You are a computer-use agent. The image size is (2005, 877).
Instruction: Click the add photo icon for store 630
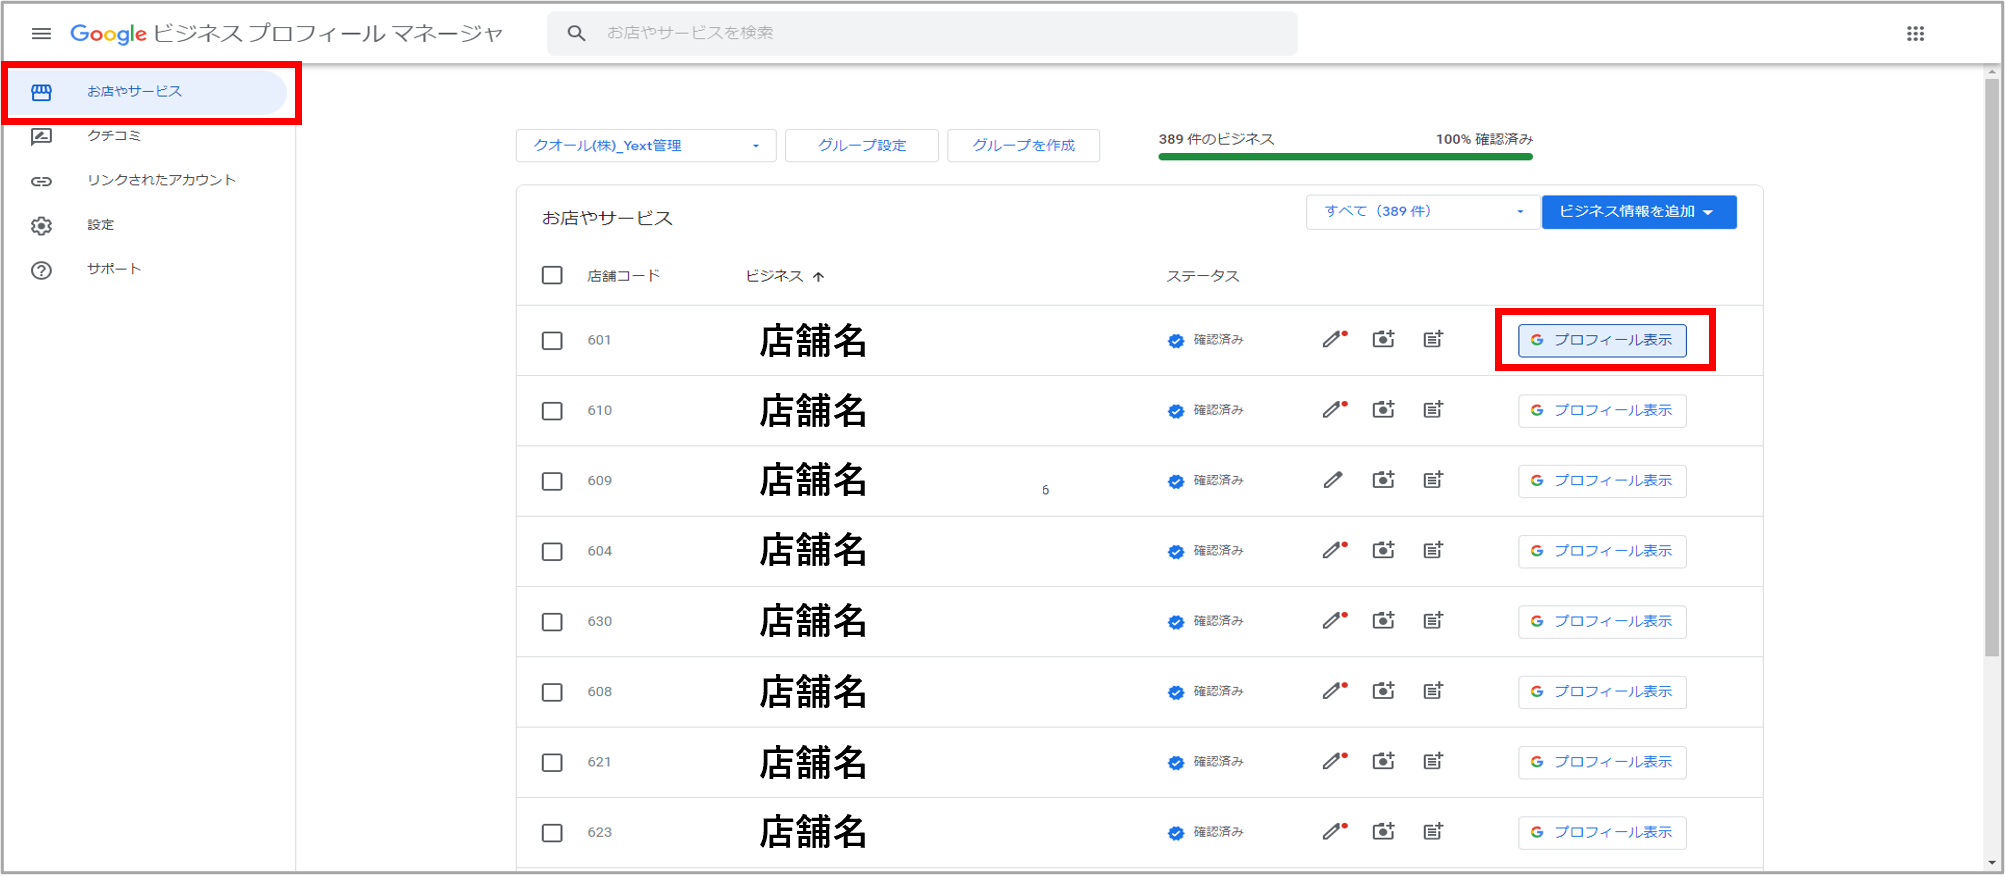coord(1383,621)
